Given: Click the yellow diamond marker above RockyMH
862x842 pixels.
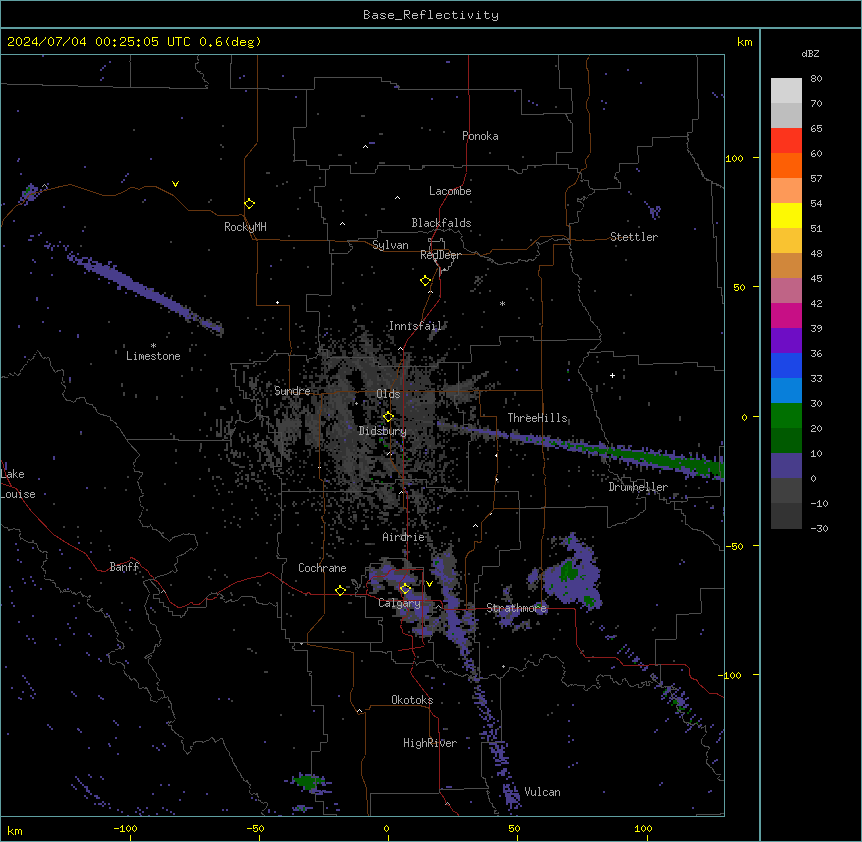Looking at the screenshot, I should pyautogui.click(x=250, y=204).
